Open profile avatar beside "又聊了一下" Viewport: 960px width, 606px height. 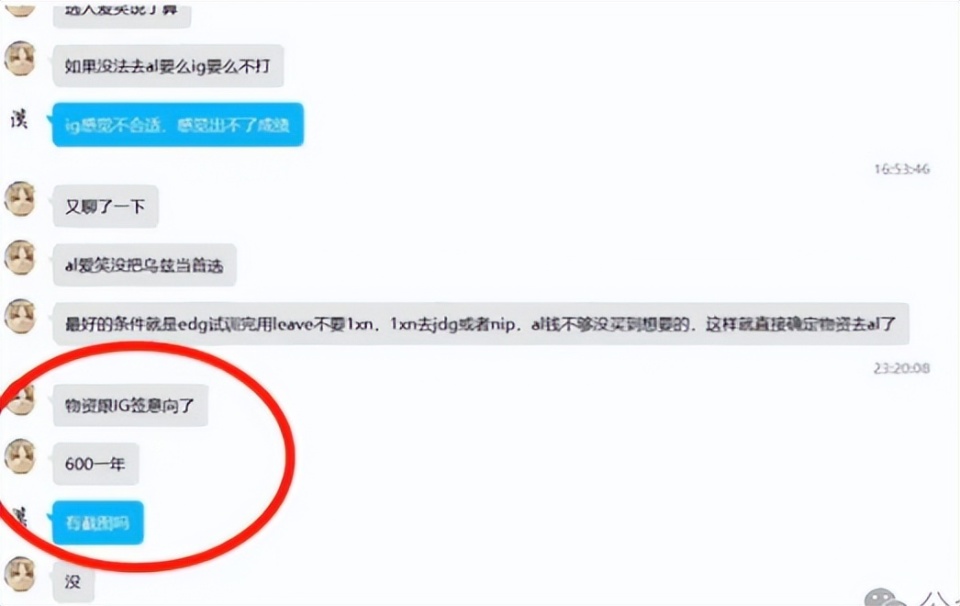pos(20,199)
